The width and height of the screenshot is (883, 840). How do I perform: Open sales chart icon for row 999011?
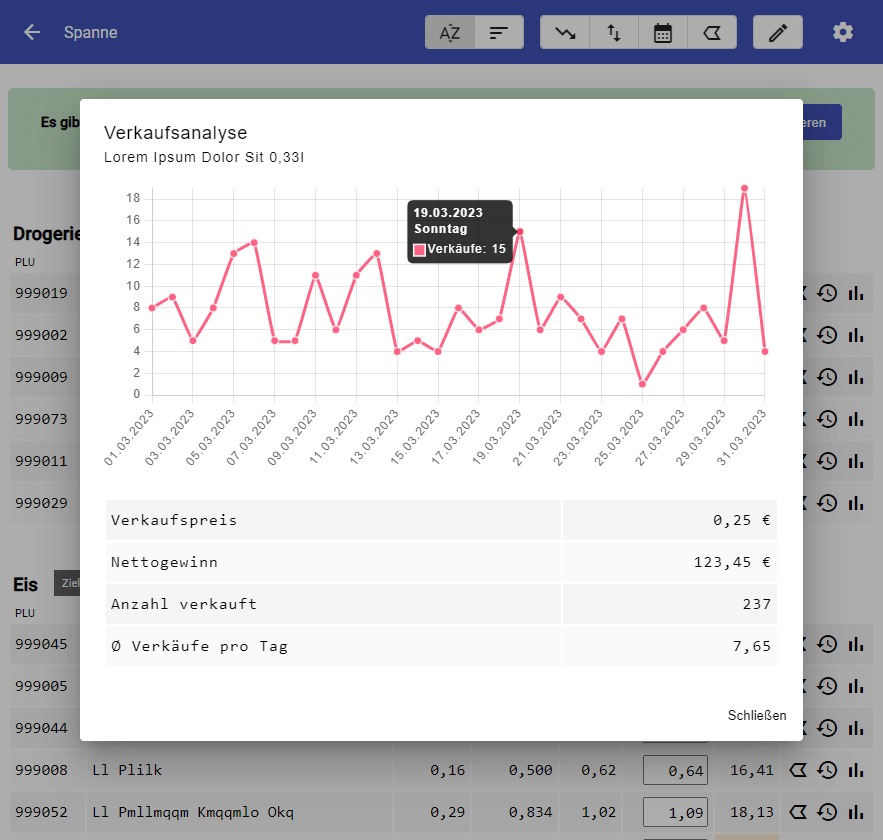856,461
